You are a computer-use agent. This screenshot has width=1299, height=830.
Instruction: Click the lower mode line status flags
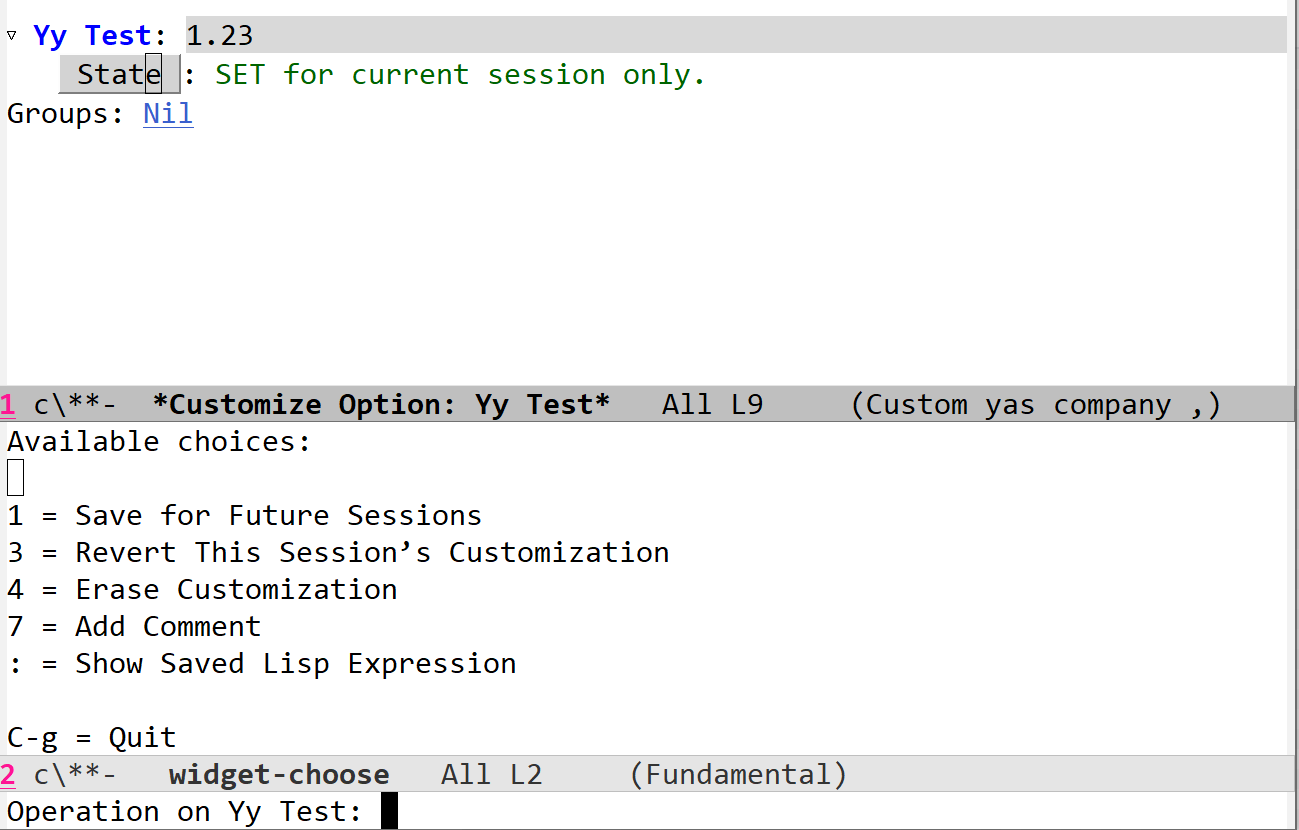(x=75, y=775)
